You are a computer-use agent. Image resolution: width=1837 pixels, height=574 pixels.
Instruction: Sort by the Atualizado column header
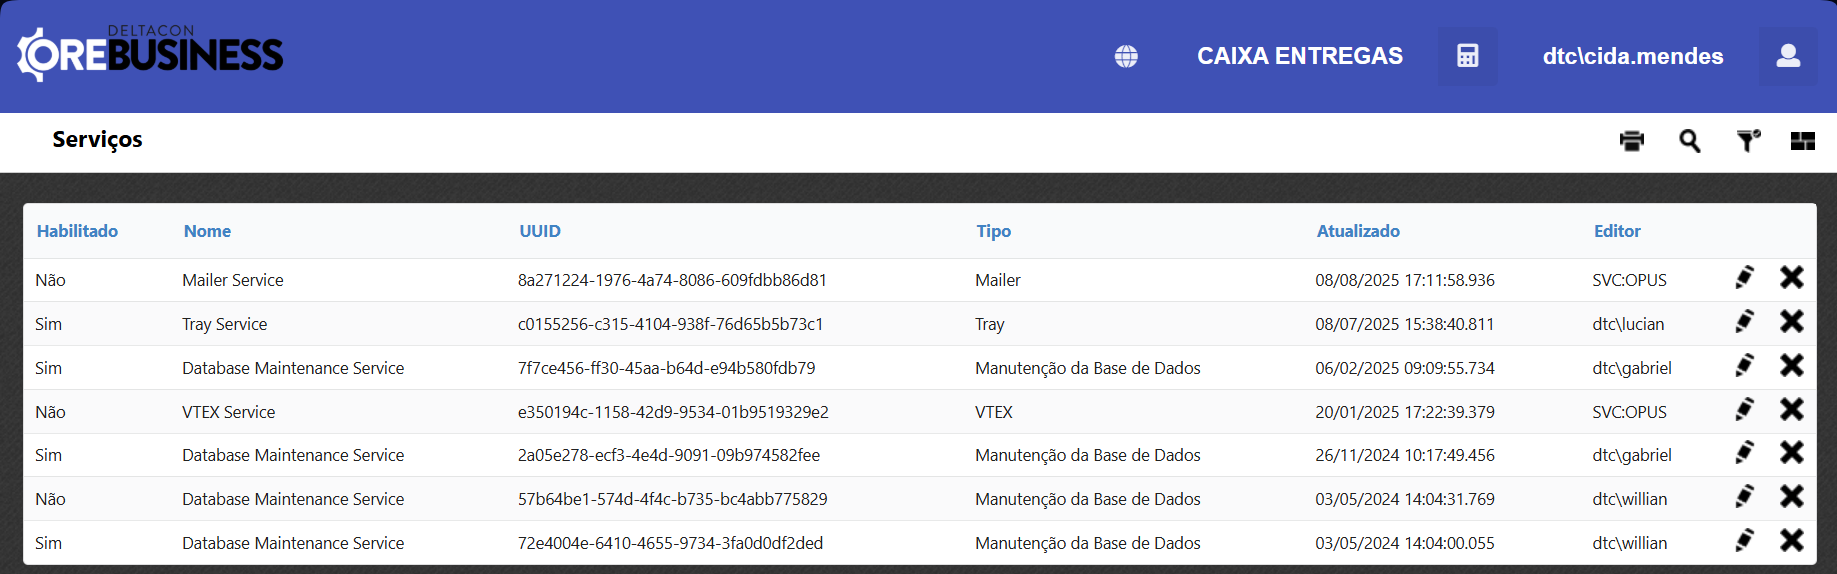coord(1357,231)
